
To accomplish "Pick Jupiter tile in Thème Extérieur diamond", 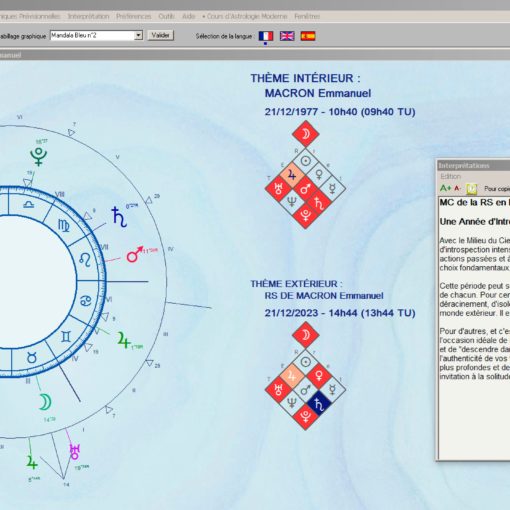I will (x=292, y=376).
